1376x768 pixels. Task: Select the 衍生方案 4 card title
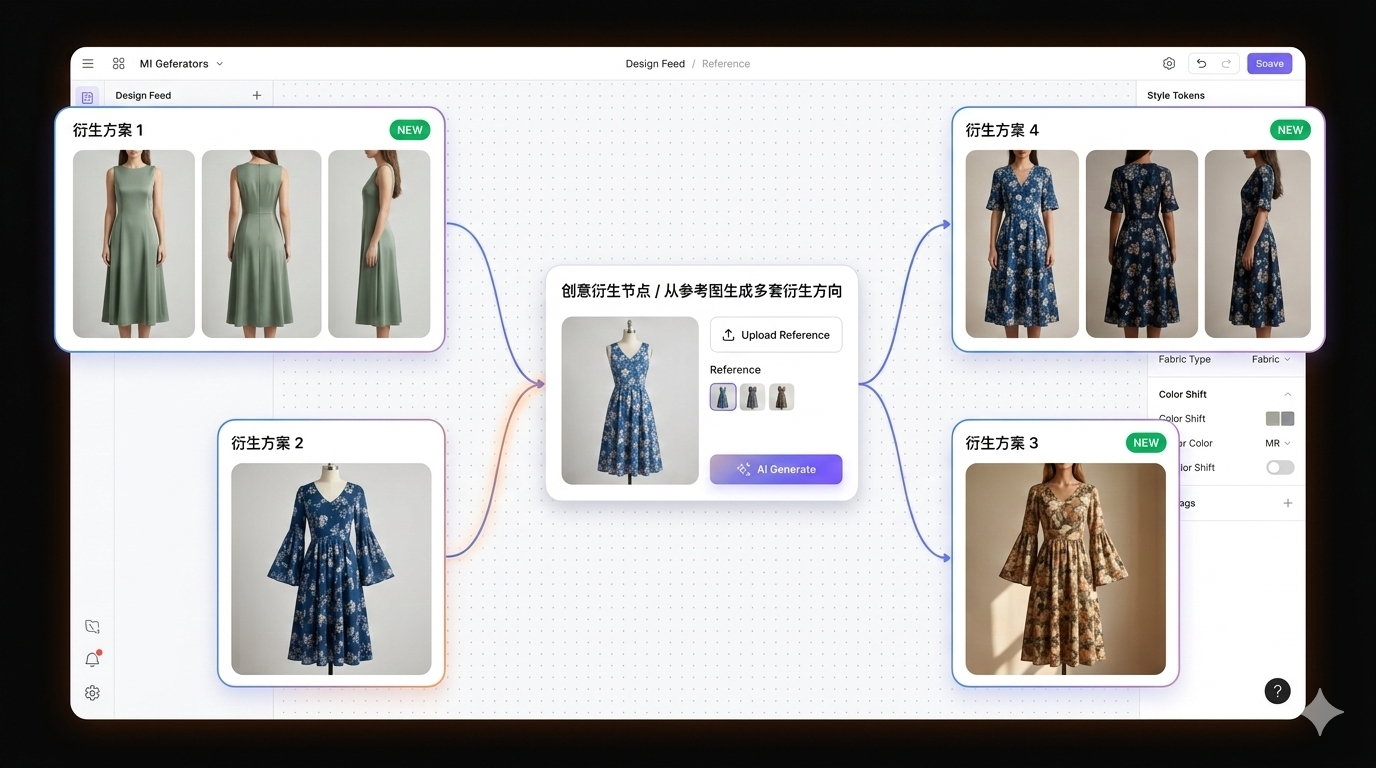[x=1002, y=130]
